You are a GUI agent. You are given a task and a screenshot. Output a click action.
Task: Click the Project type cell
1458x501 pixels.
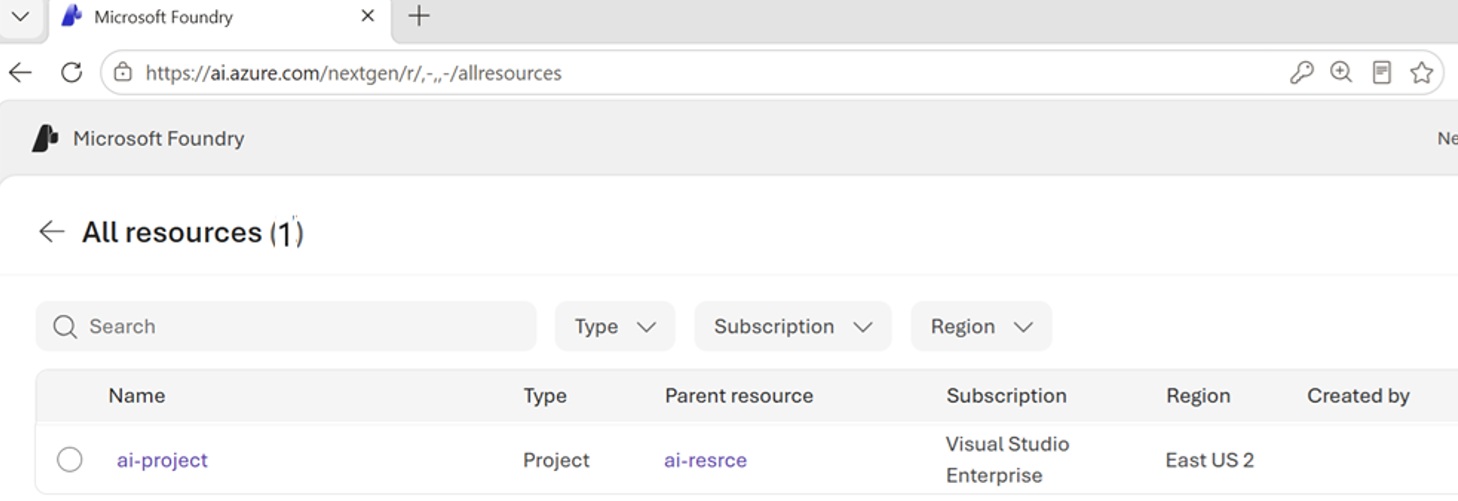pyautogui.click(x=556, y=460)
